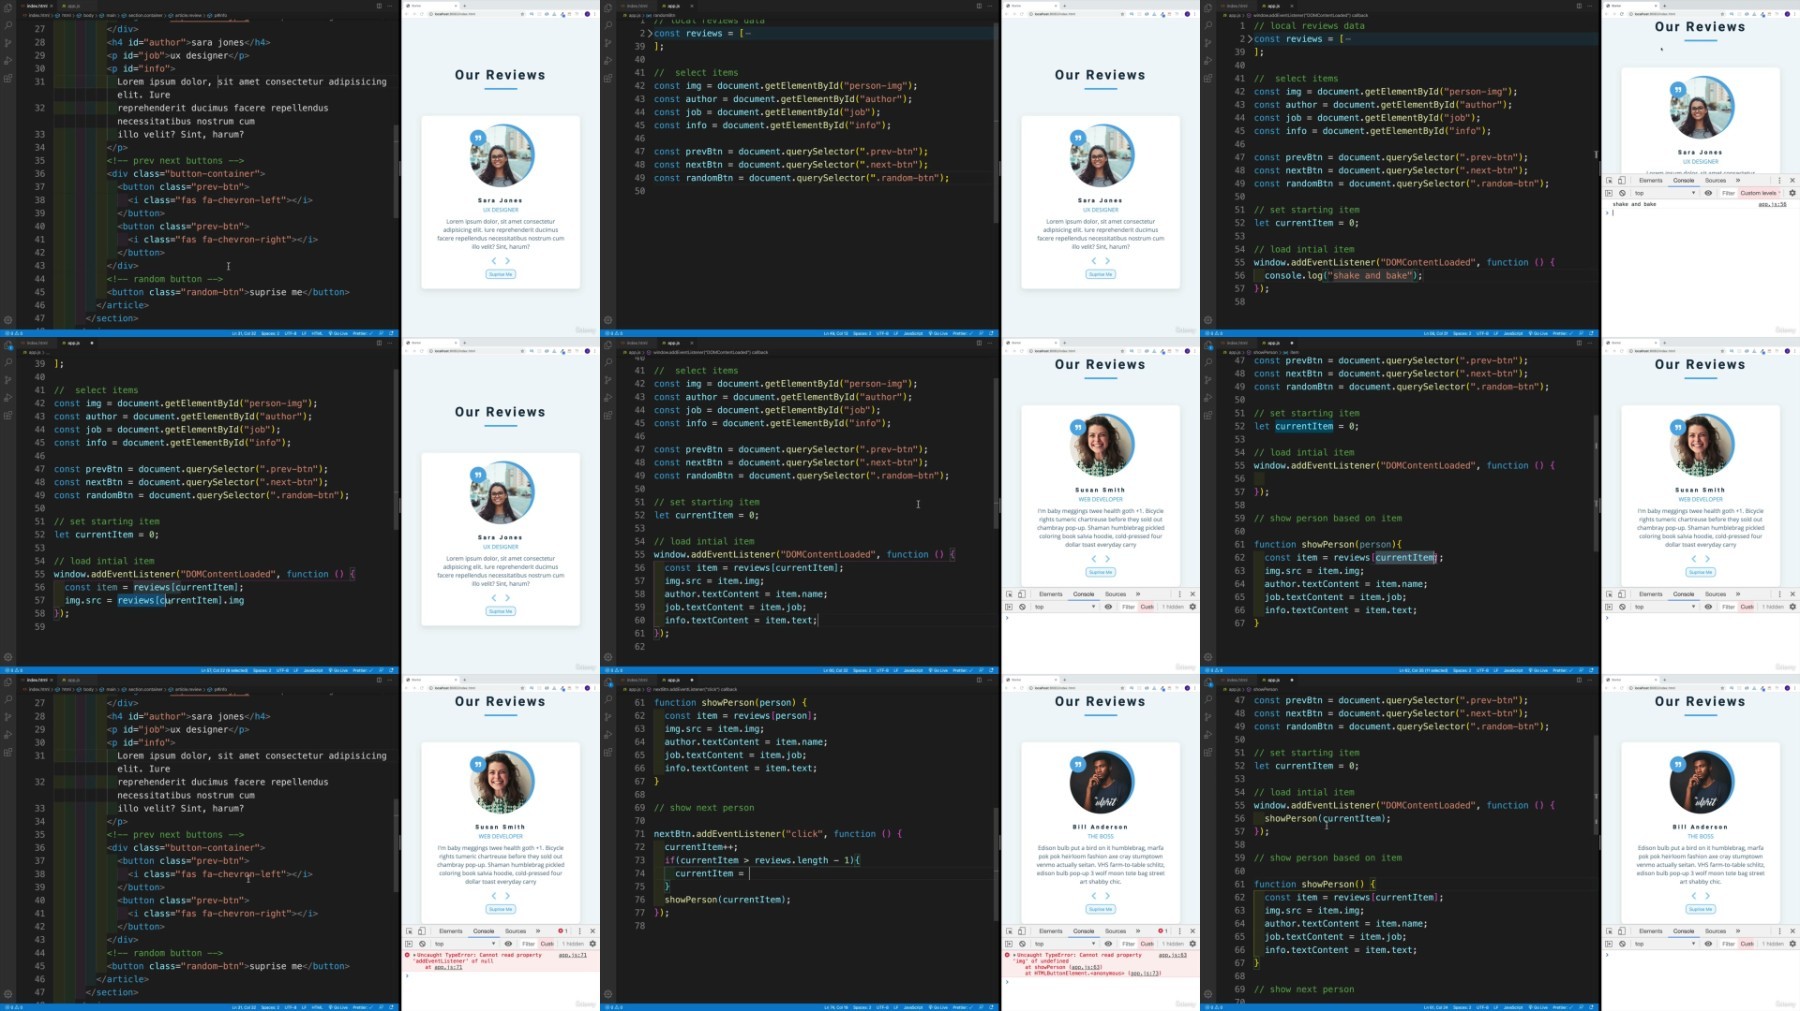Open app.js:56 link beside 'shake and bake' console output
Screen dimensions: 1800x1011
pos(1772,204)
